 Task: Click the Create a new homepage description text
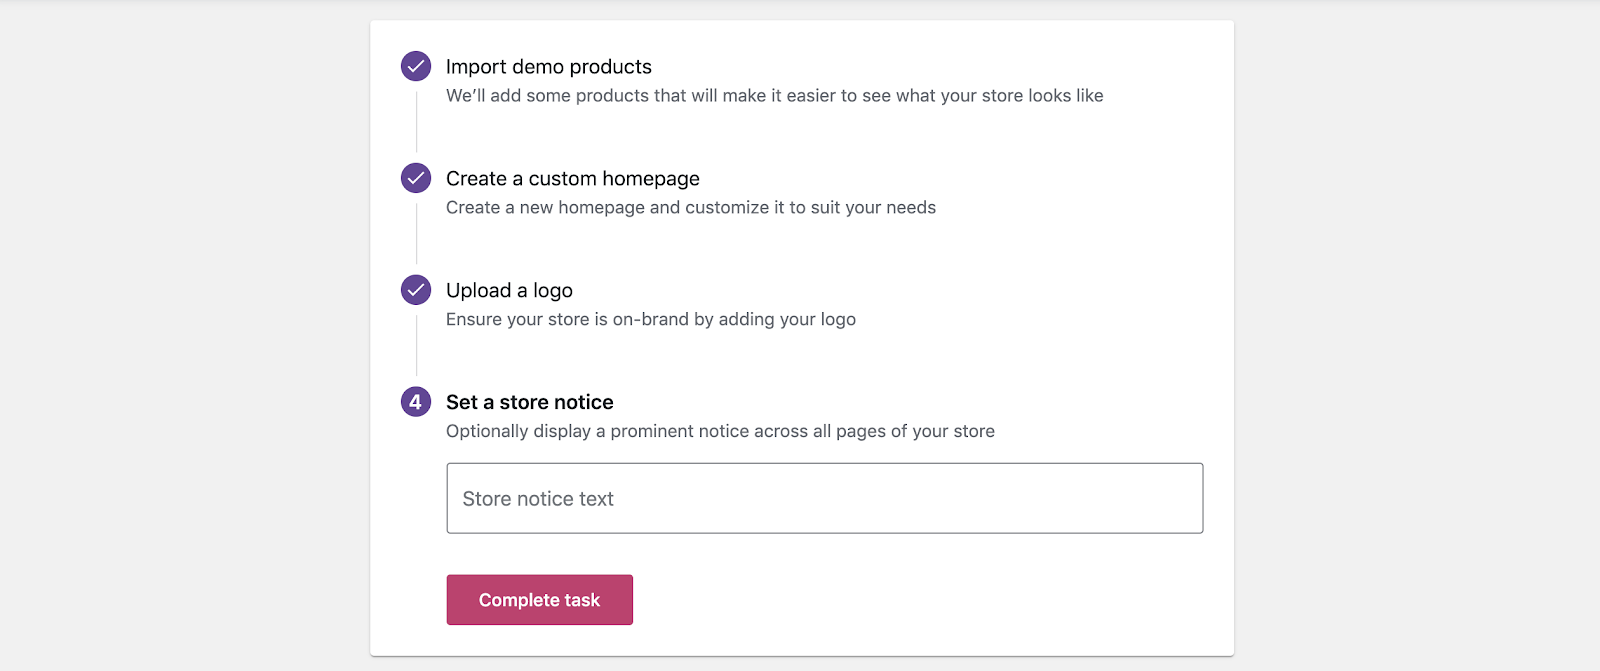coord(691,208)
